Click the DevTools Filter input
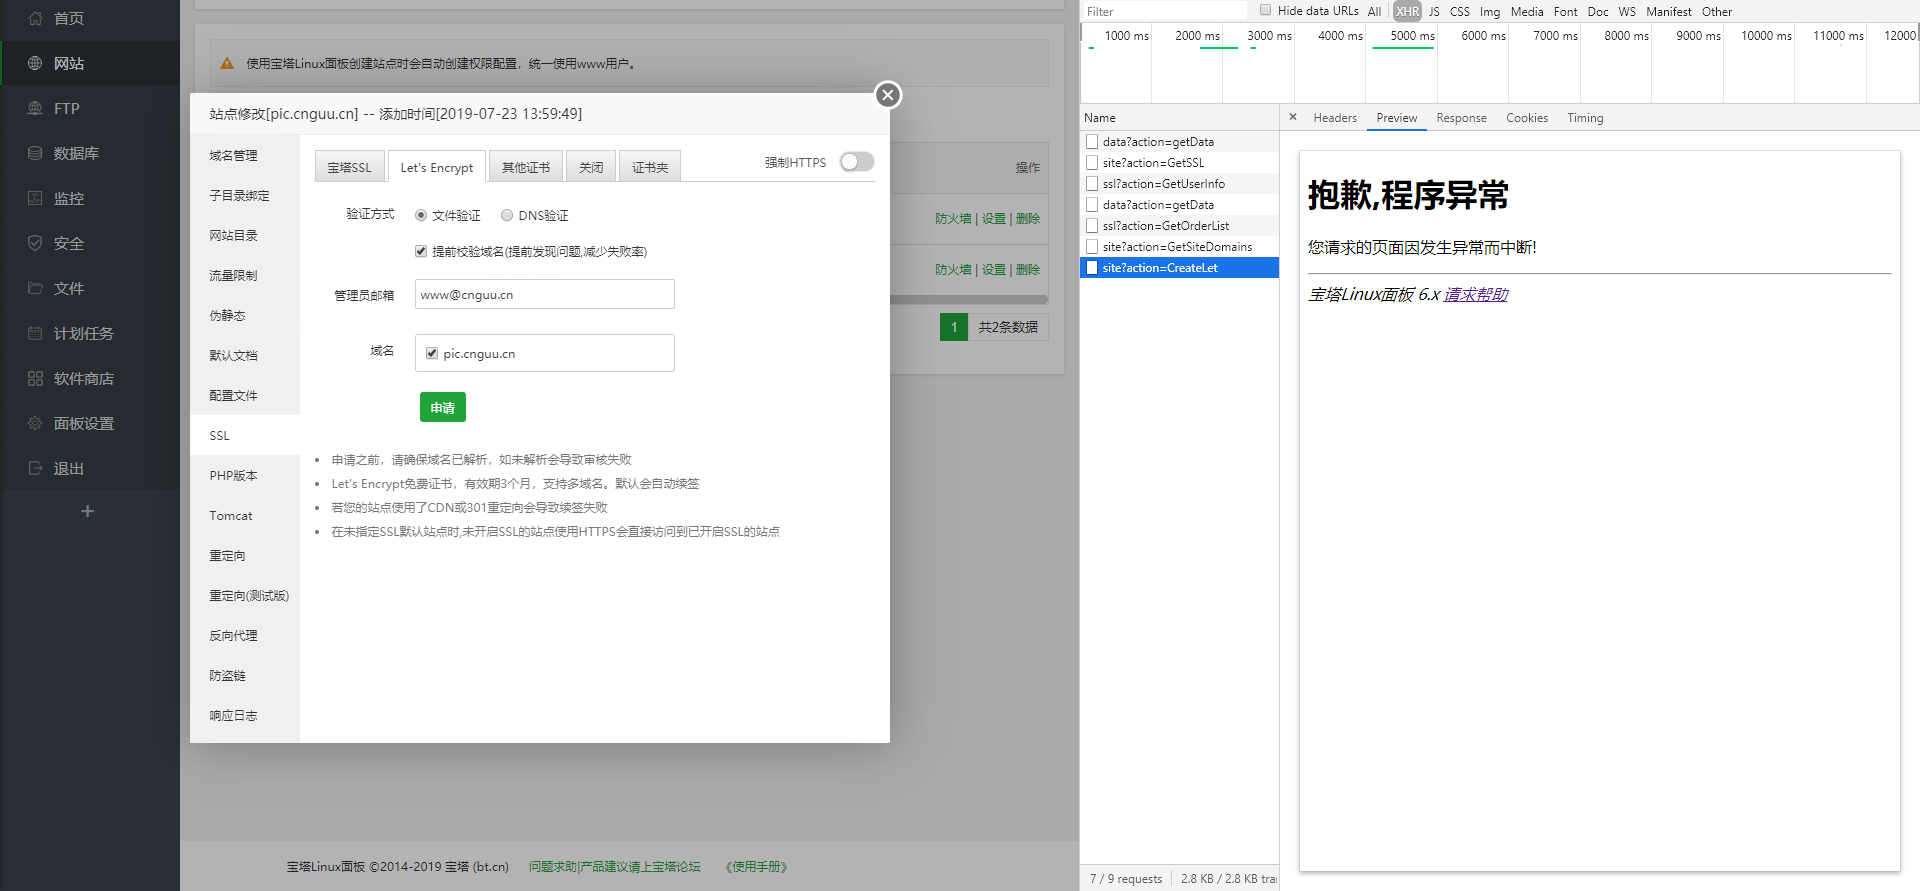Screen dimensions: 1920x891 point(1165,11)
